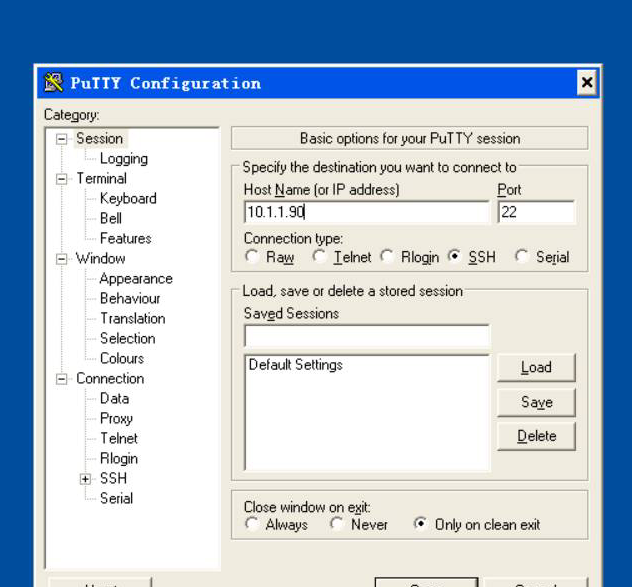Image resolution: width=632 pixels, height=587 pixels.
Task: Open the Bell category
Action: click(x=111, y=219)
